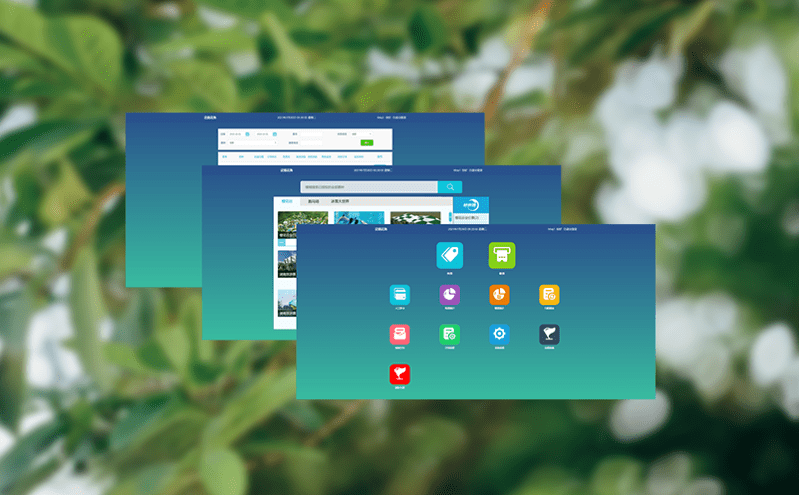Click the green document settings icon
Screen dimensions: 799x495
point(449,335)
